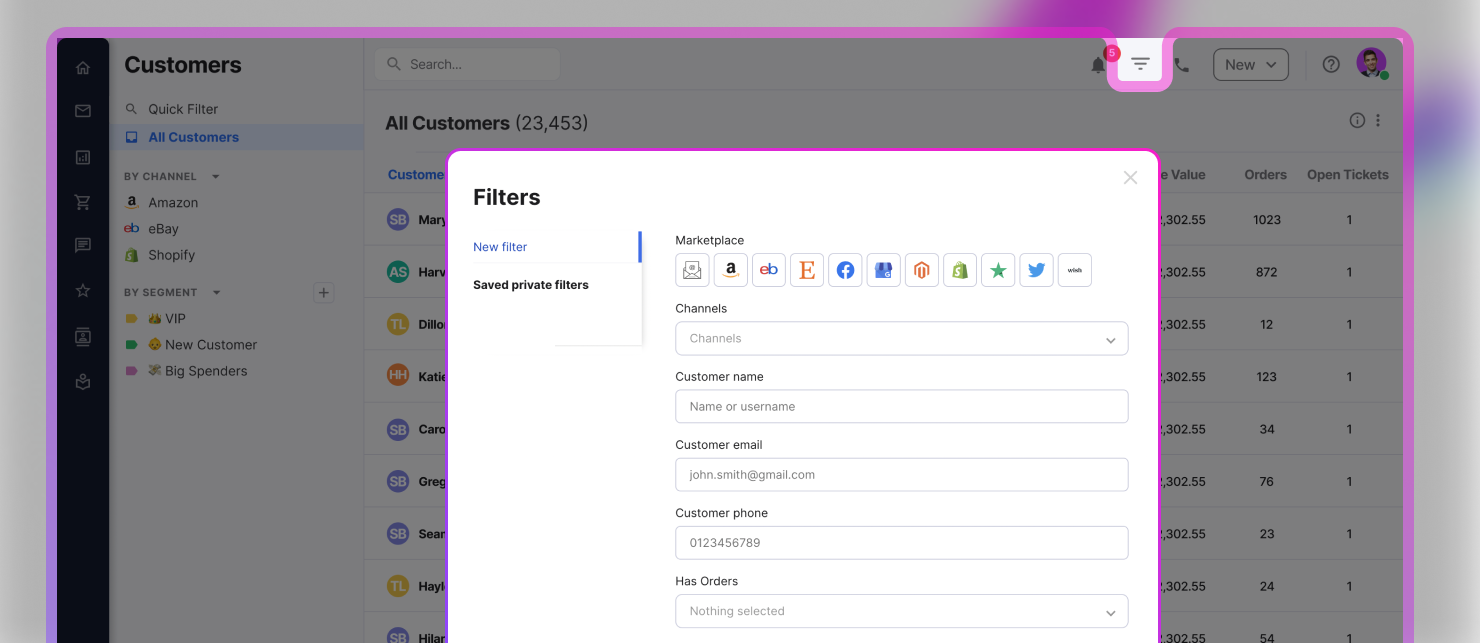Click the Customer phone input field
Image resolution: width=1480 pixels, height=643 pixels.
902,542
